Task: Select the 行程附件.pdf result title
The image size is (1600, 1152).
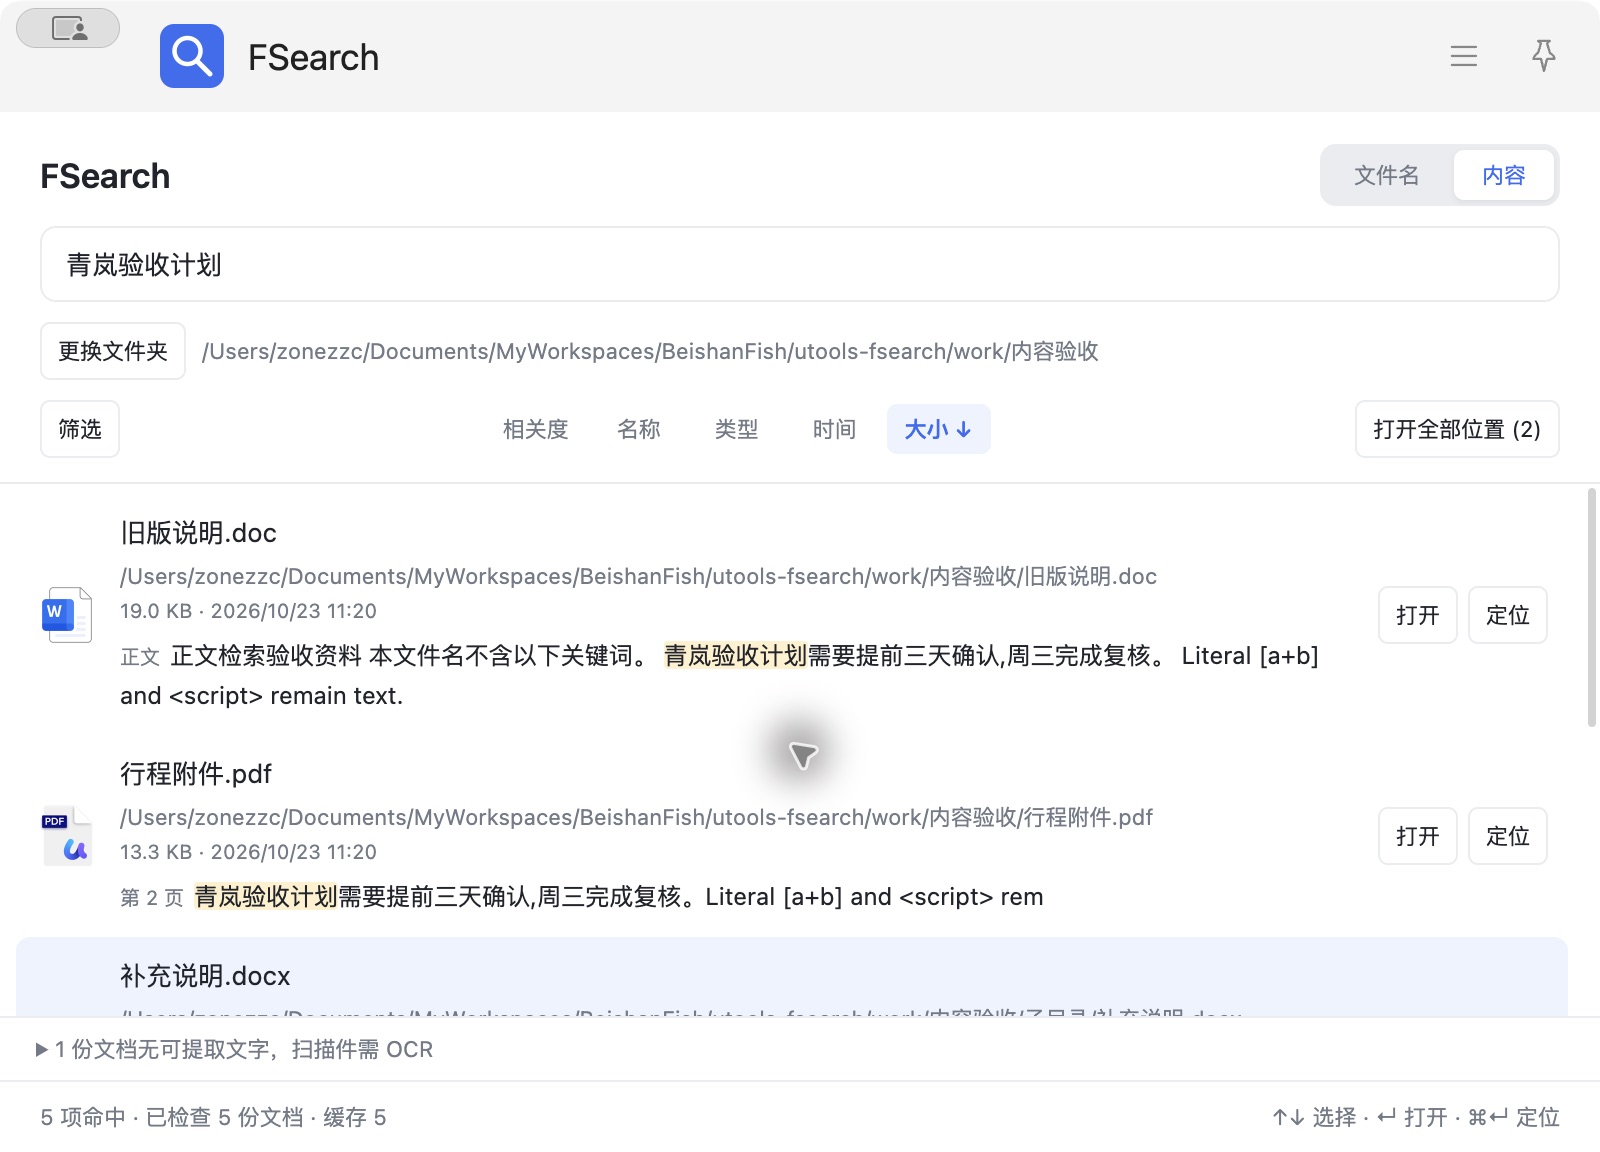Action: click(196, 774)
